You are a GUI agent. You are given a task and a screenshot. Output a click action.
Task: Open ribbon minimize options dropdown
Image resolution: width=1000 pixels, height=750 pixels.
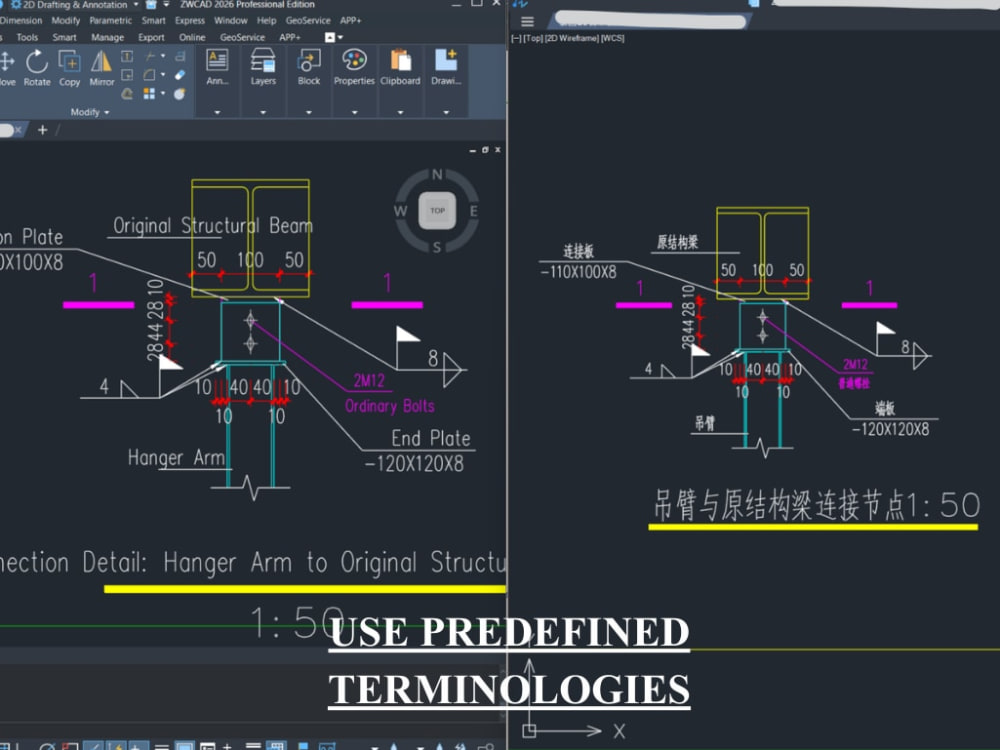click(x=341, y=38)
